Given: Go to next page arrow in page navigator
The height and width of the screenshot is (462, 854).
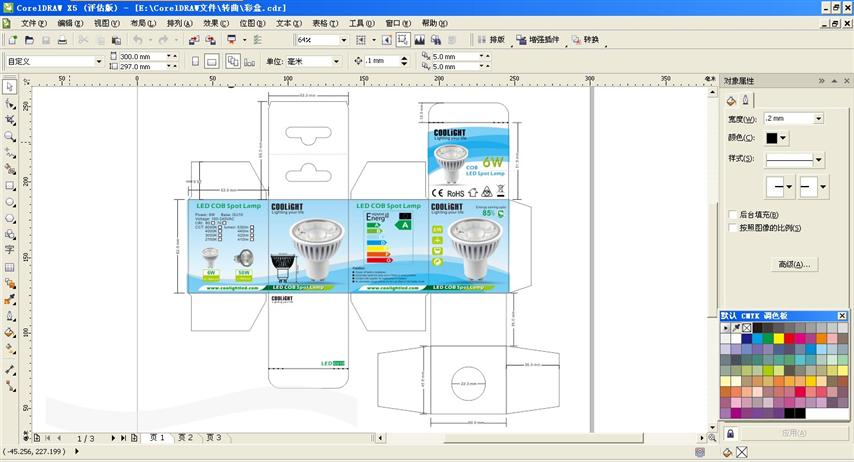Looking at the screenshot, I should tap(113, 438).
